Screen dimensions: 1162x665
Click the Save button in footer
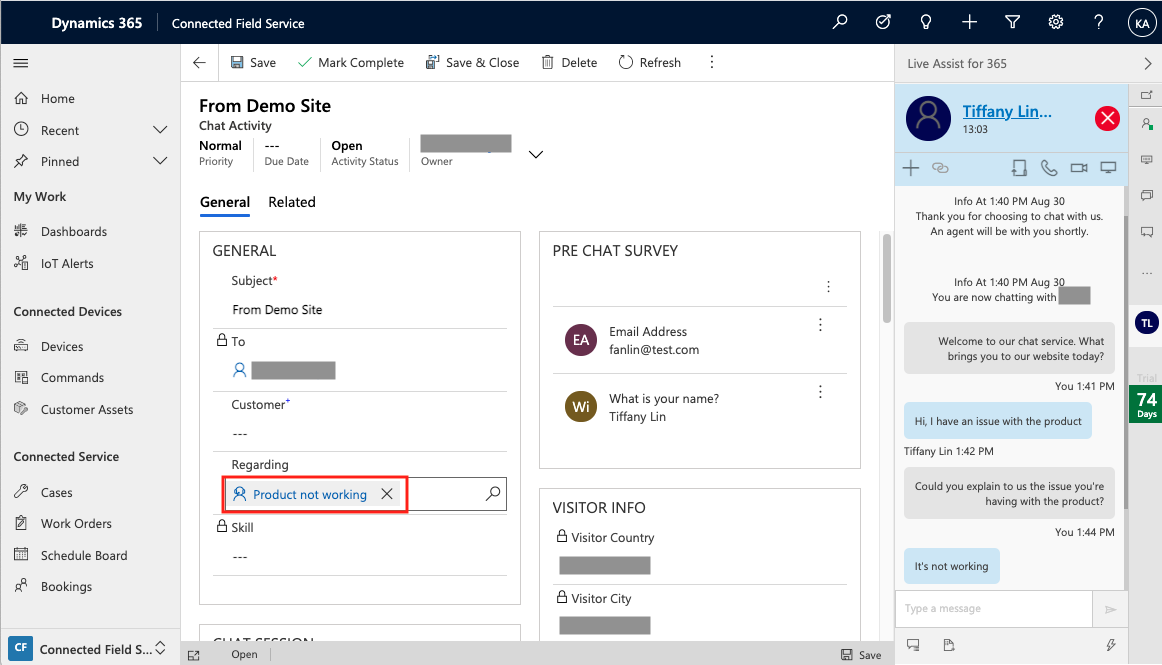861,655
